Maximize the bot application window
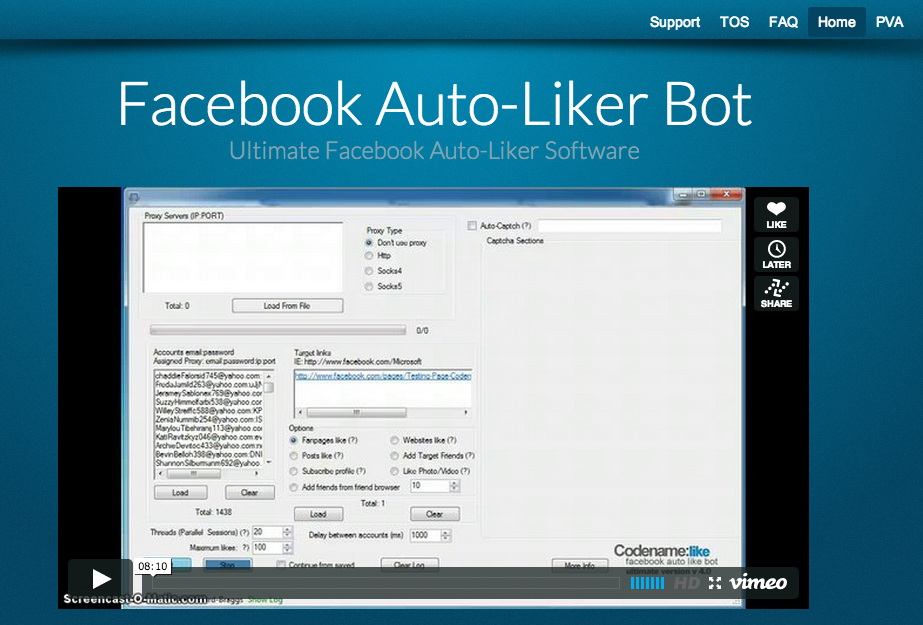Screen dimensions: 923x625 tap(701, 194)
